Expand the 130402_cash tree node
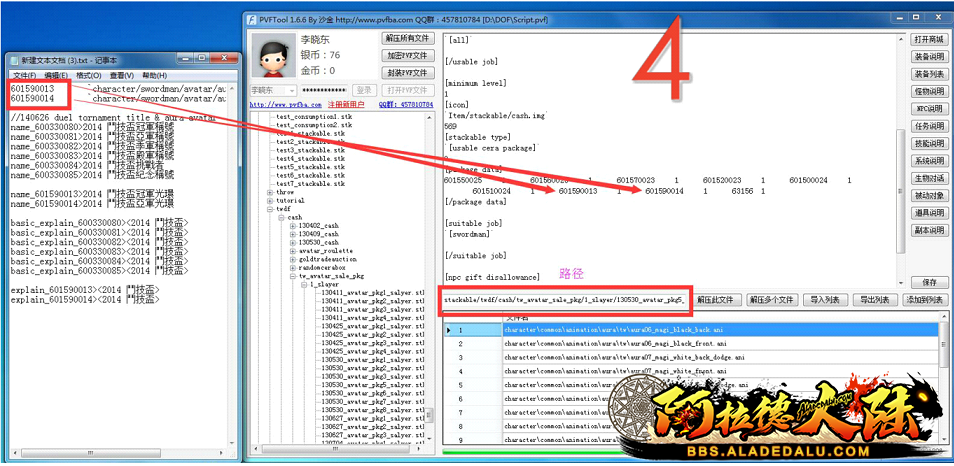This screenshot has width=954, height=466. (x=292, y=226)
